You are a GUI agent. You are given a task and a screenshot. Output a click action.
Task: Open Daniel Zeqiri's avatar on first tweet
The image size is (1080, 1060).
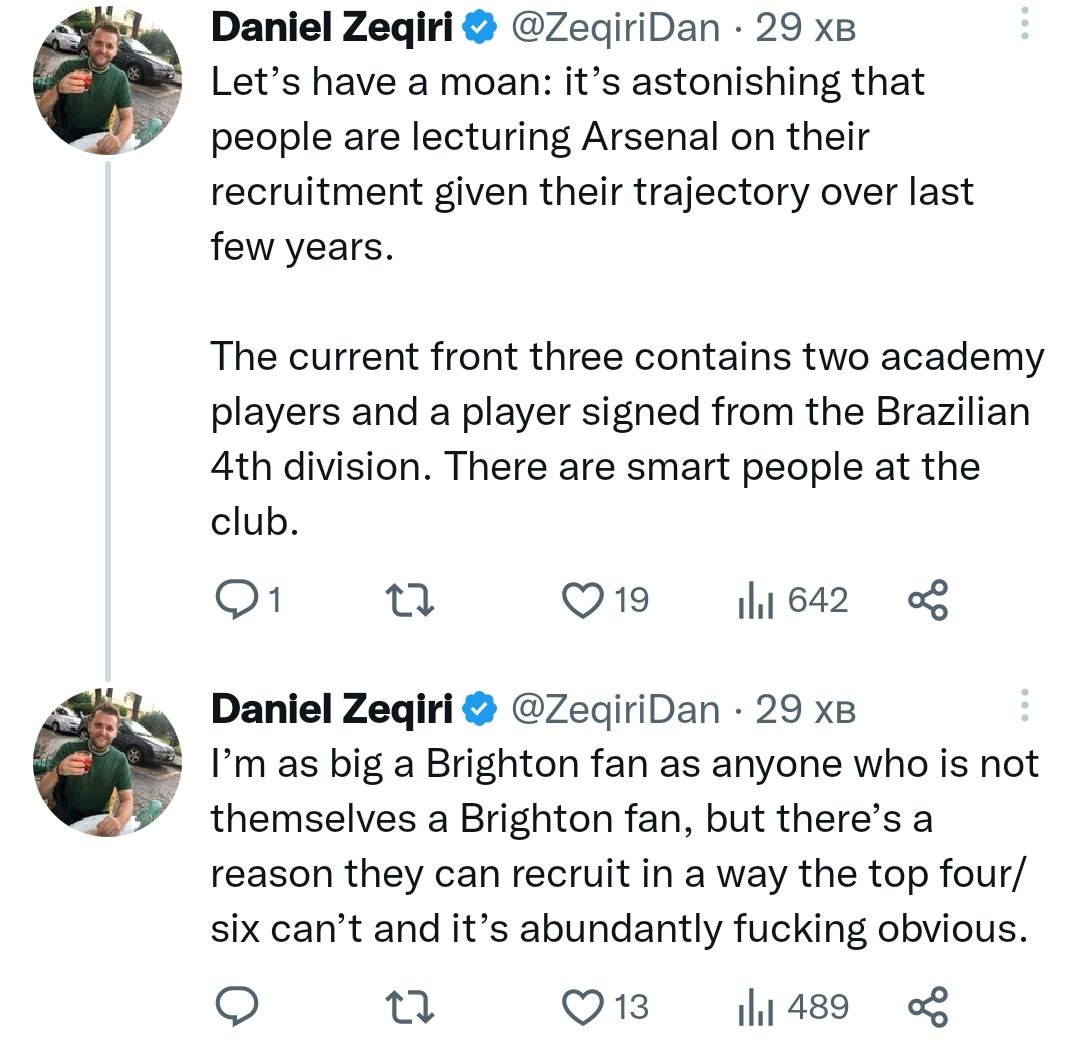tap(105, 84)
